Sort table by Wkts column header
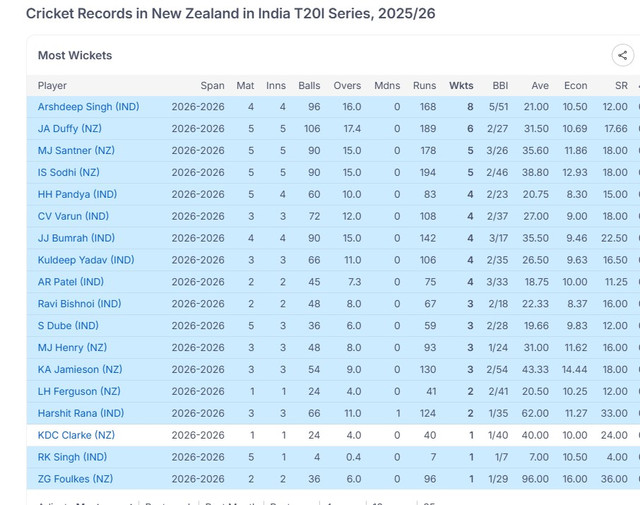Image resolution: width=640 pixels, height=505 pixels. [x=461, y=86]
